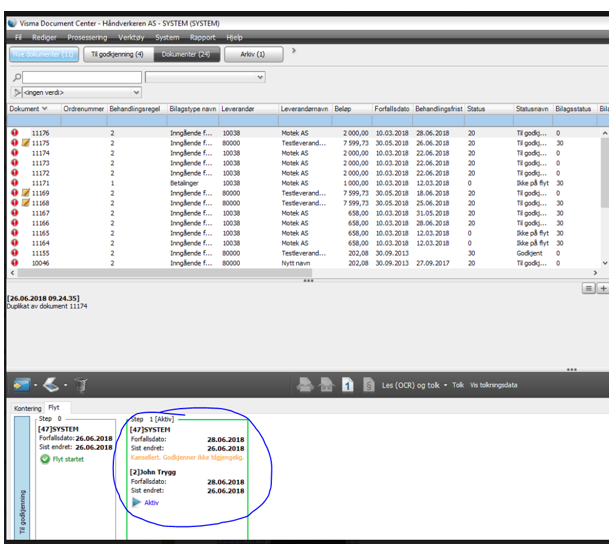Click the list view icon above the log panel
This screenshot has height=546, width=614.
[x=588, y=288]
